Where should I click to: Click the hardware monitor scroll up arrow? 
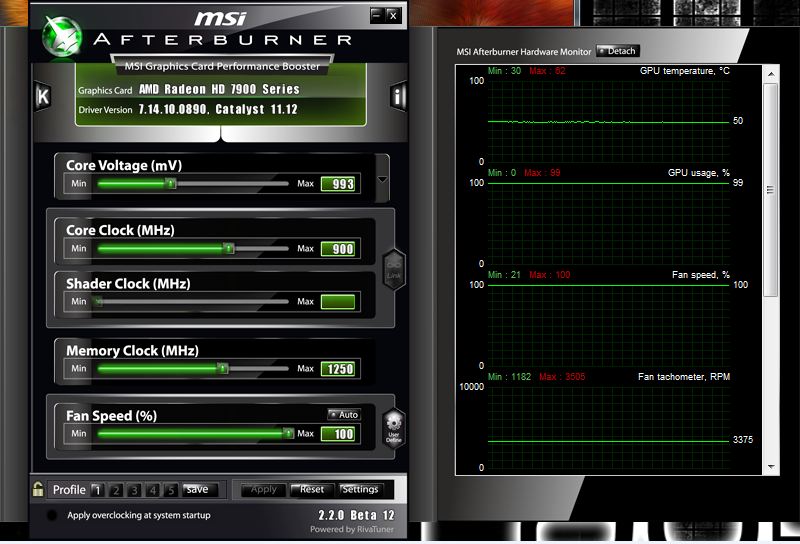771,75
